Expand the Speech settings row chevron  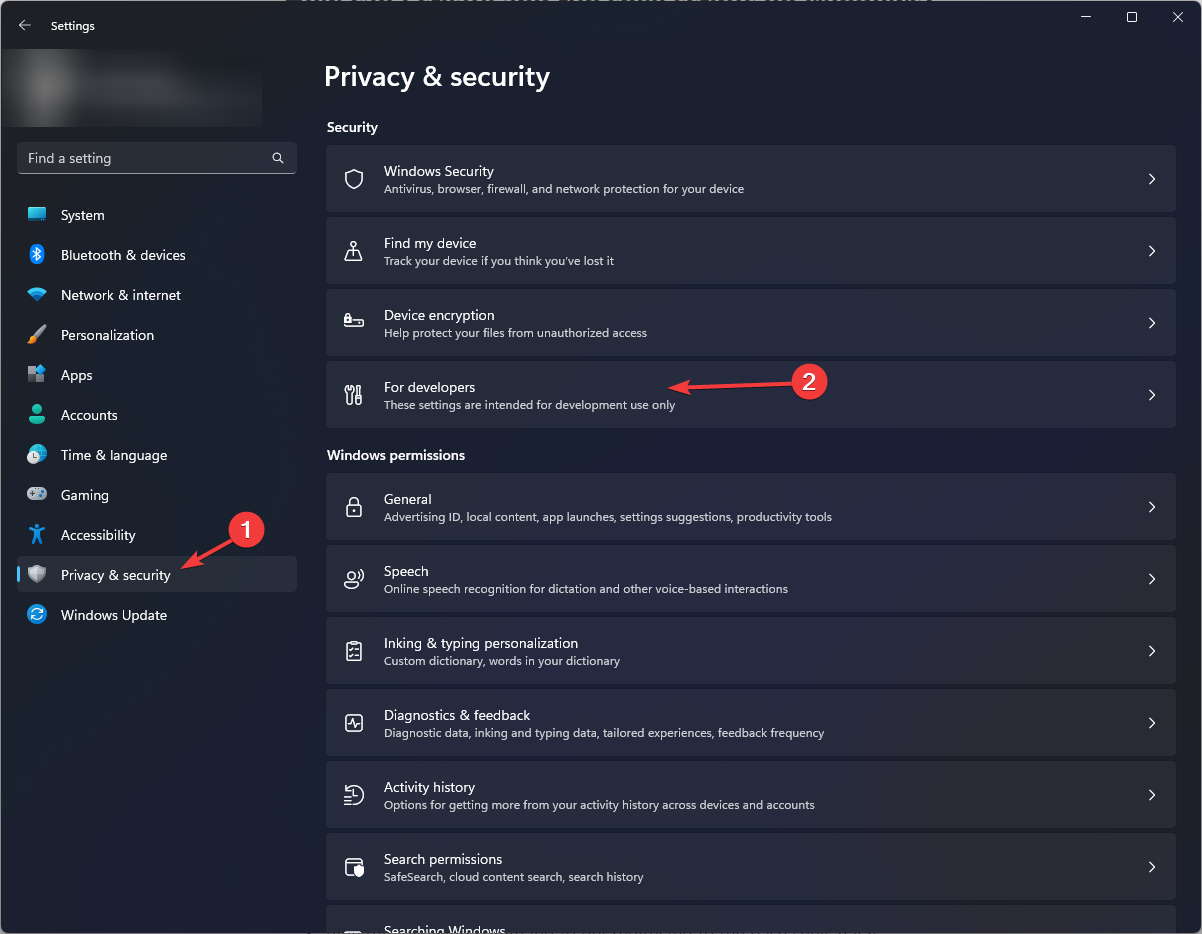tap(1152, 579)
